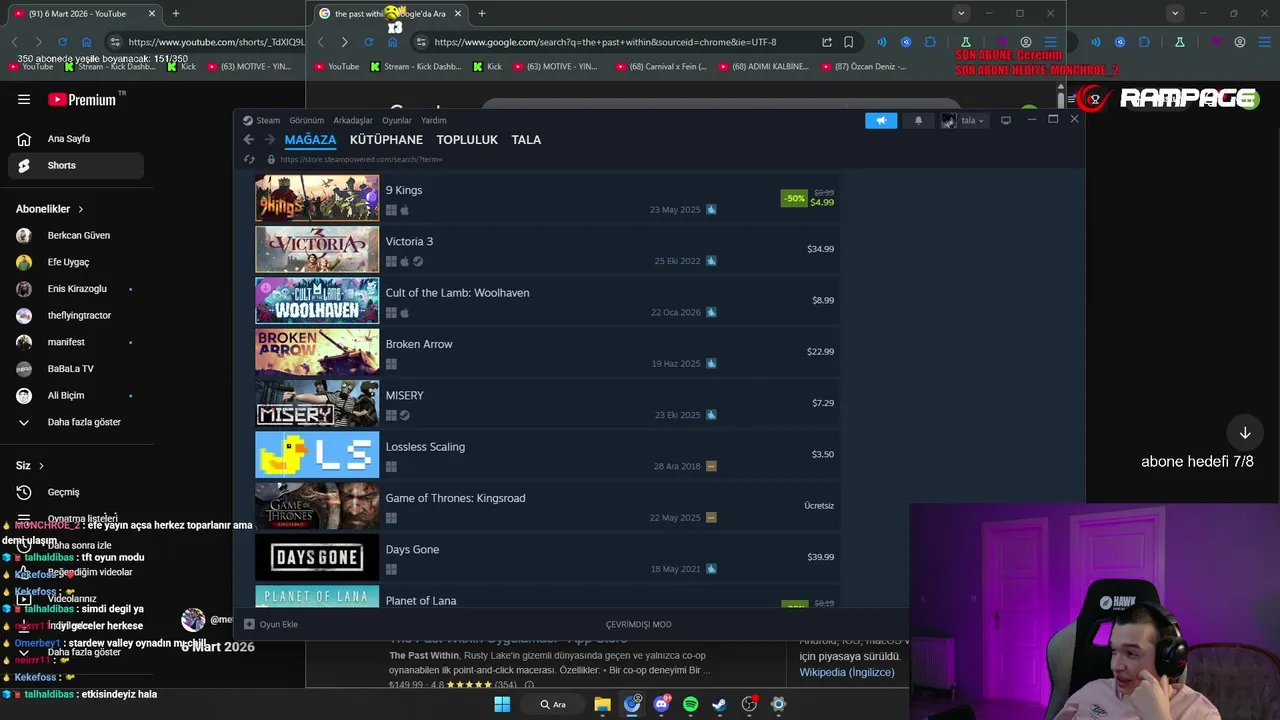This screenshot has height=720, width=1280.
Task: Open Steam from the taskbar
Action: point(719,704)
